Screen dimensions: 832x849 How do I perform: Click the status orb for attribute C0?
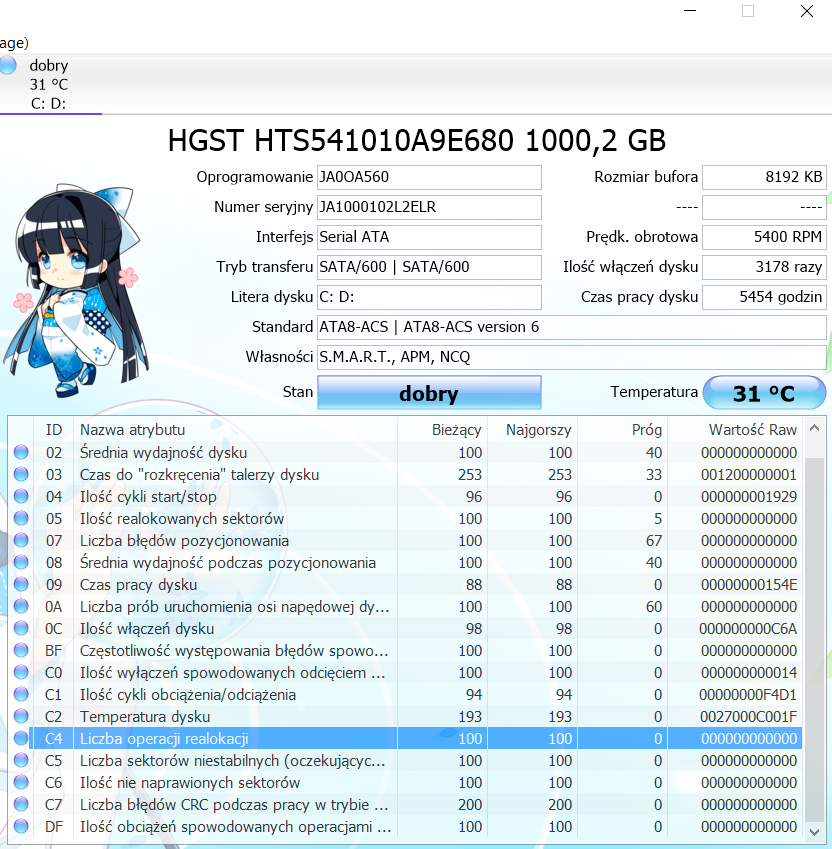21,672
